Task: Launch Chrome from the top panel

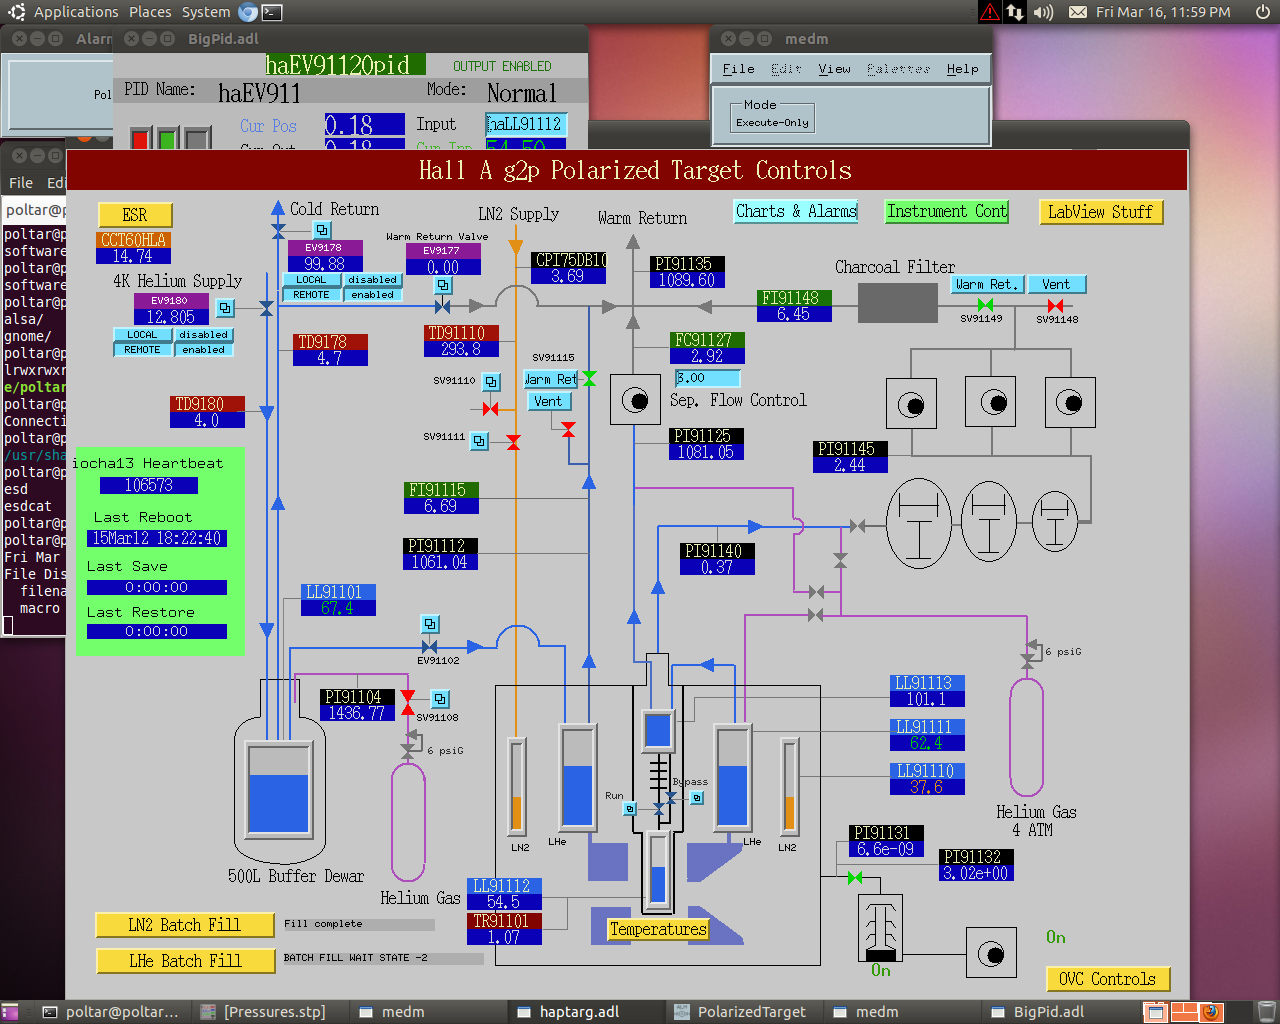Action: coord(248,12)
